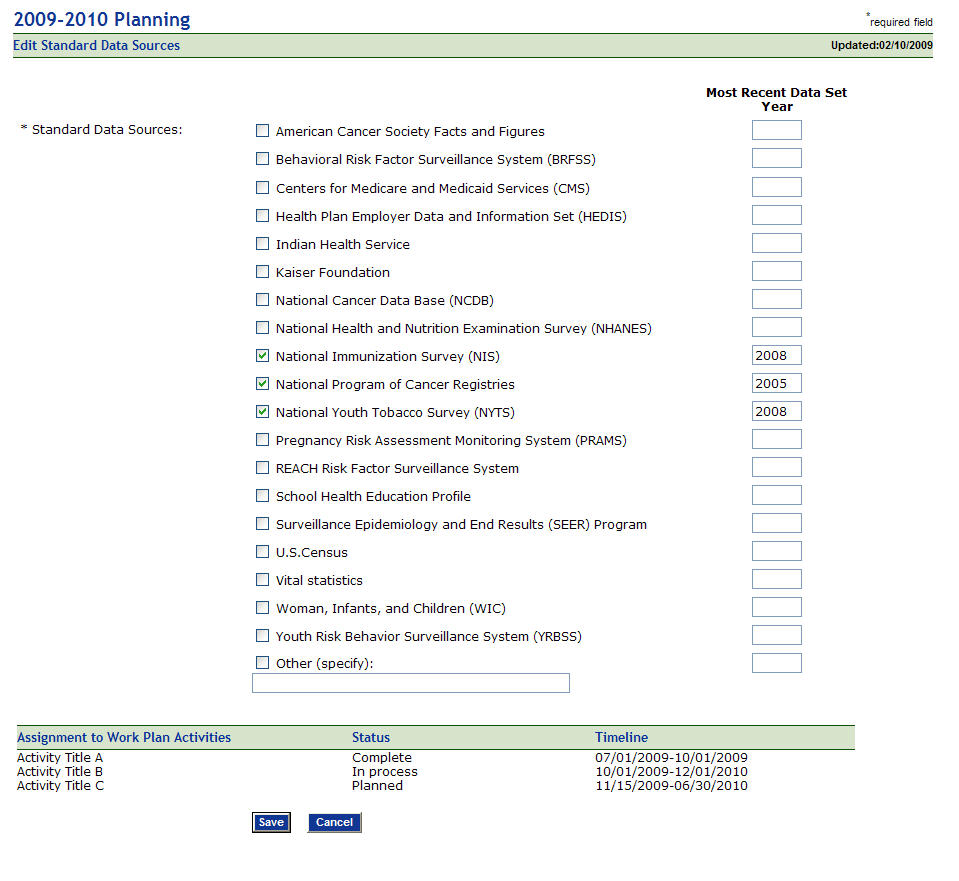Click the HEDIS year input box
The height and width of the screenshot is (881, 959).
pos(776,215)
